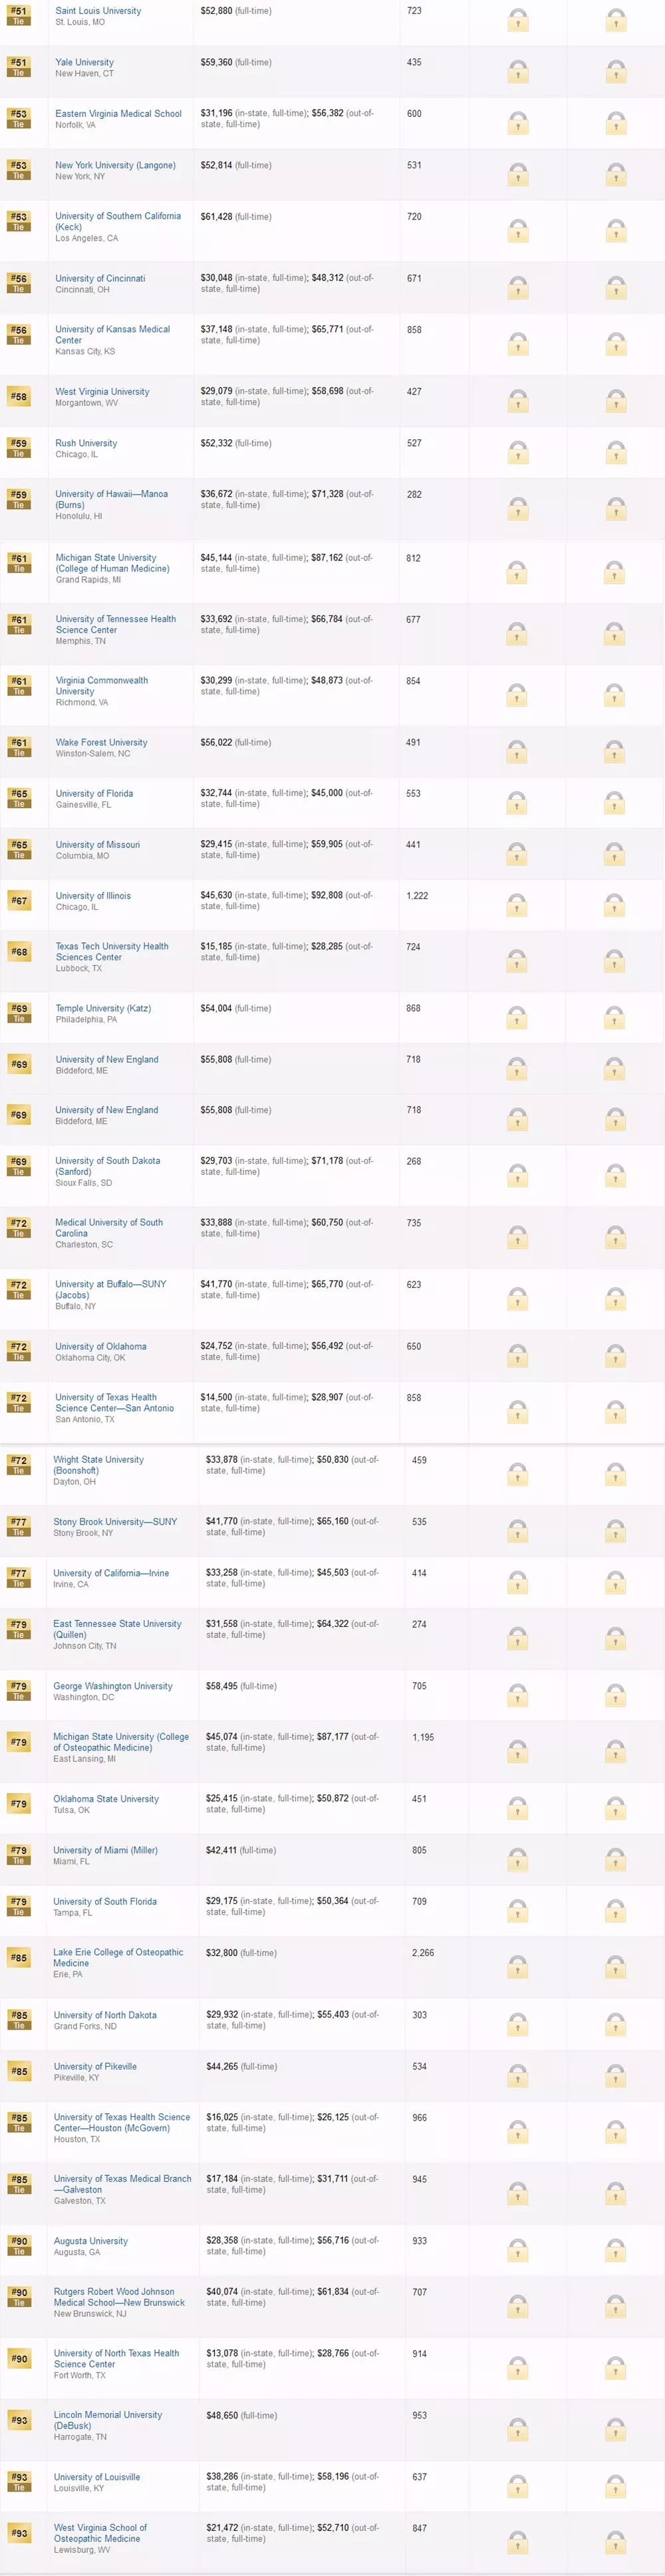Viewport: 665px width, 2576px height.
Task: Click the first lock icon in Saint Louis University row
Action: click(x=518, y=20)
